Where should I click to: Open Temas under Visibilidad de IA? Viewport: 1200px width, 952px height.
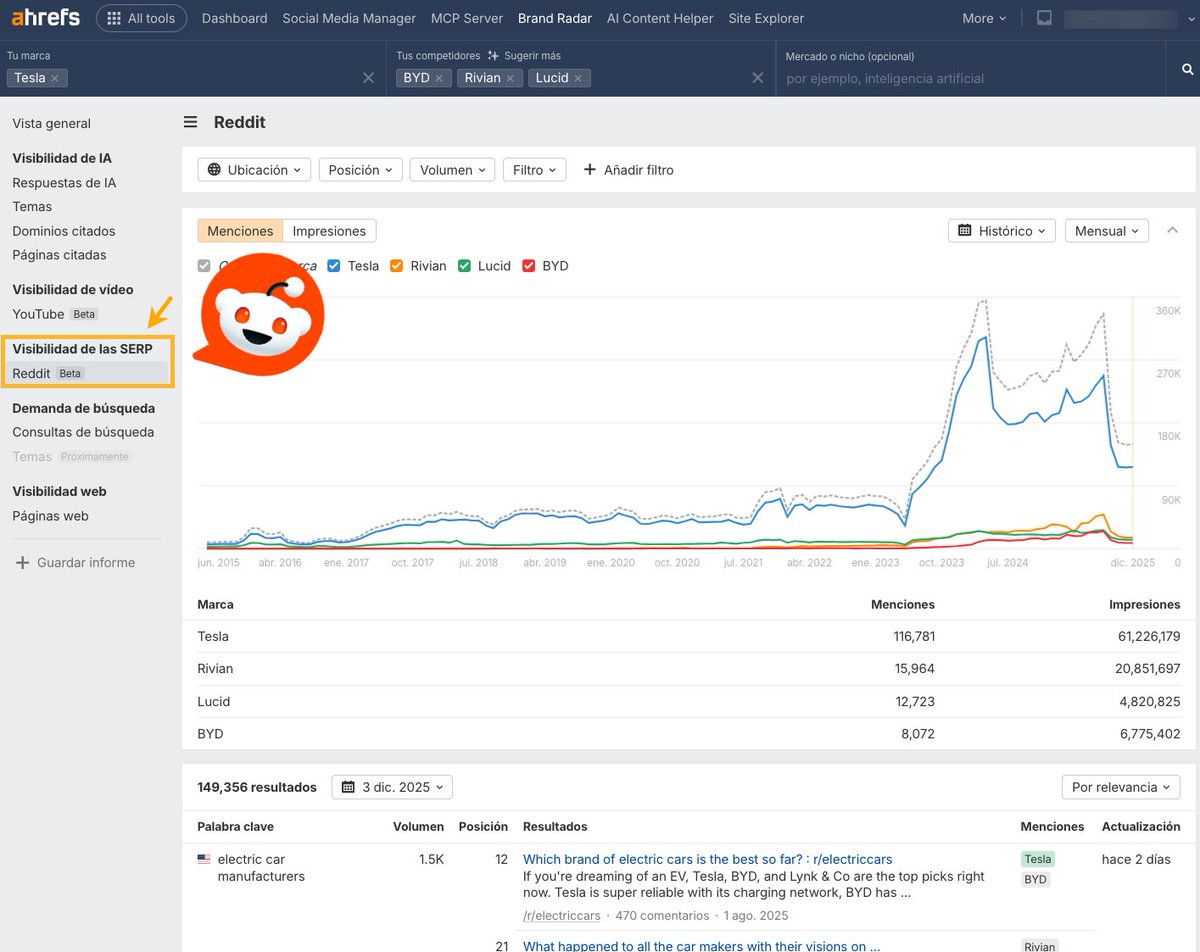coord(32,207)
